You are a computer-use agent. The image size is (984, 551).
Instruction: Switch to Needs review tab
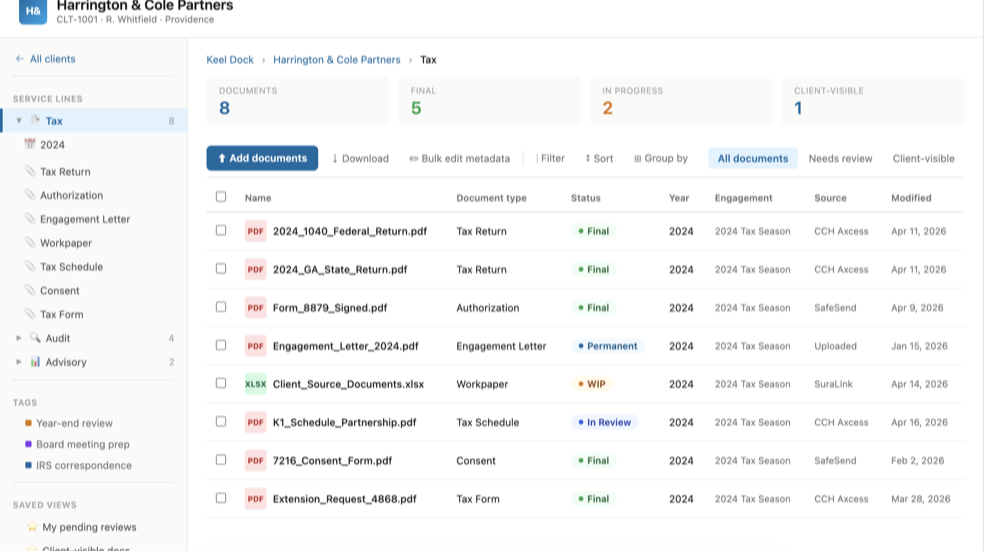[840, 158]
